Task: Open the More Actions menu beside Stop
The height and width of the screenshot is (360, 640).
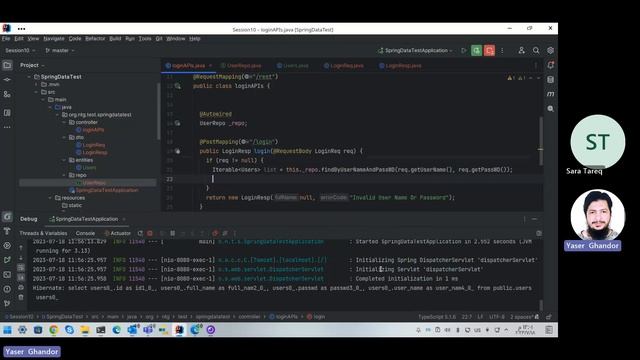Action: coord(502,50)
